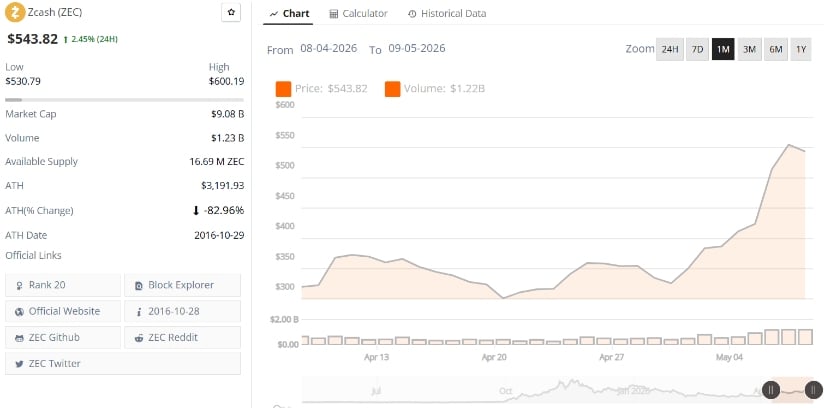The width and height of the screenshot is (825, 408).
Task: Click the 2.45% (24H) change value
Action: tap(94, 39)
